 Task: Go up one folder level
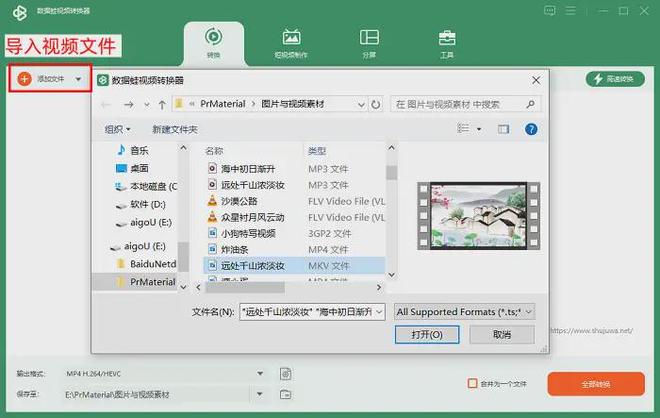(162, 104)
